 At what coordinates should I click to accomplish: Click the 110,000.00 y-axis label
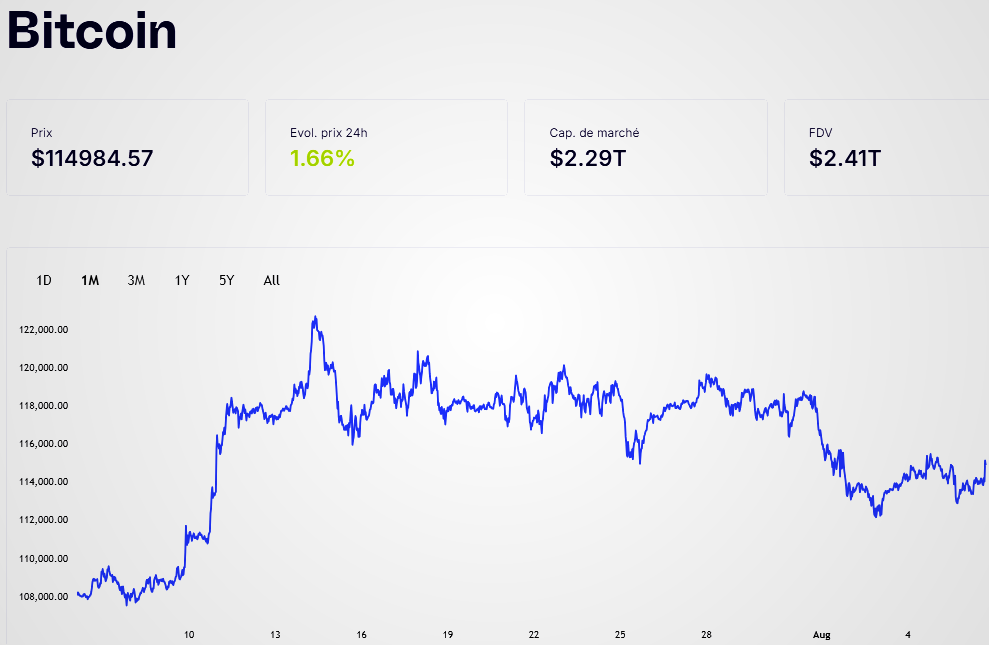click(44, 559)
